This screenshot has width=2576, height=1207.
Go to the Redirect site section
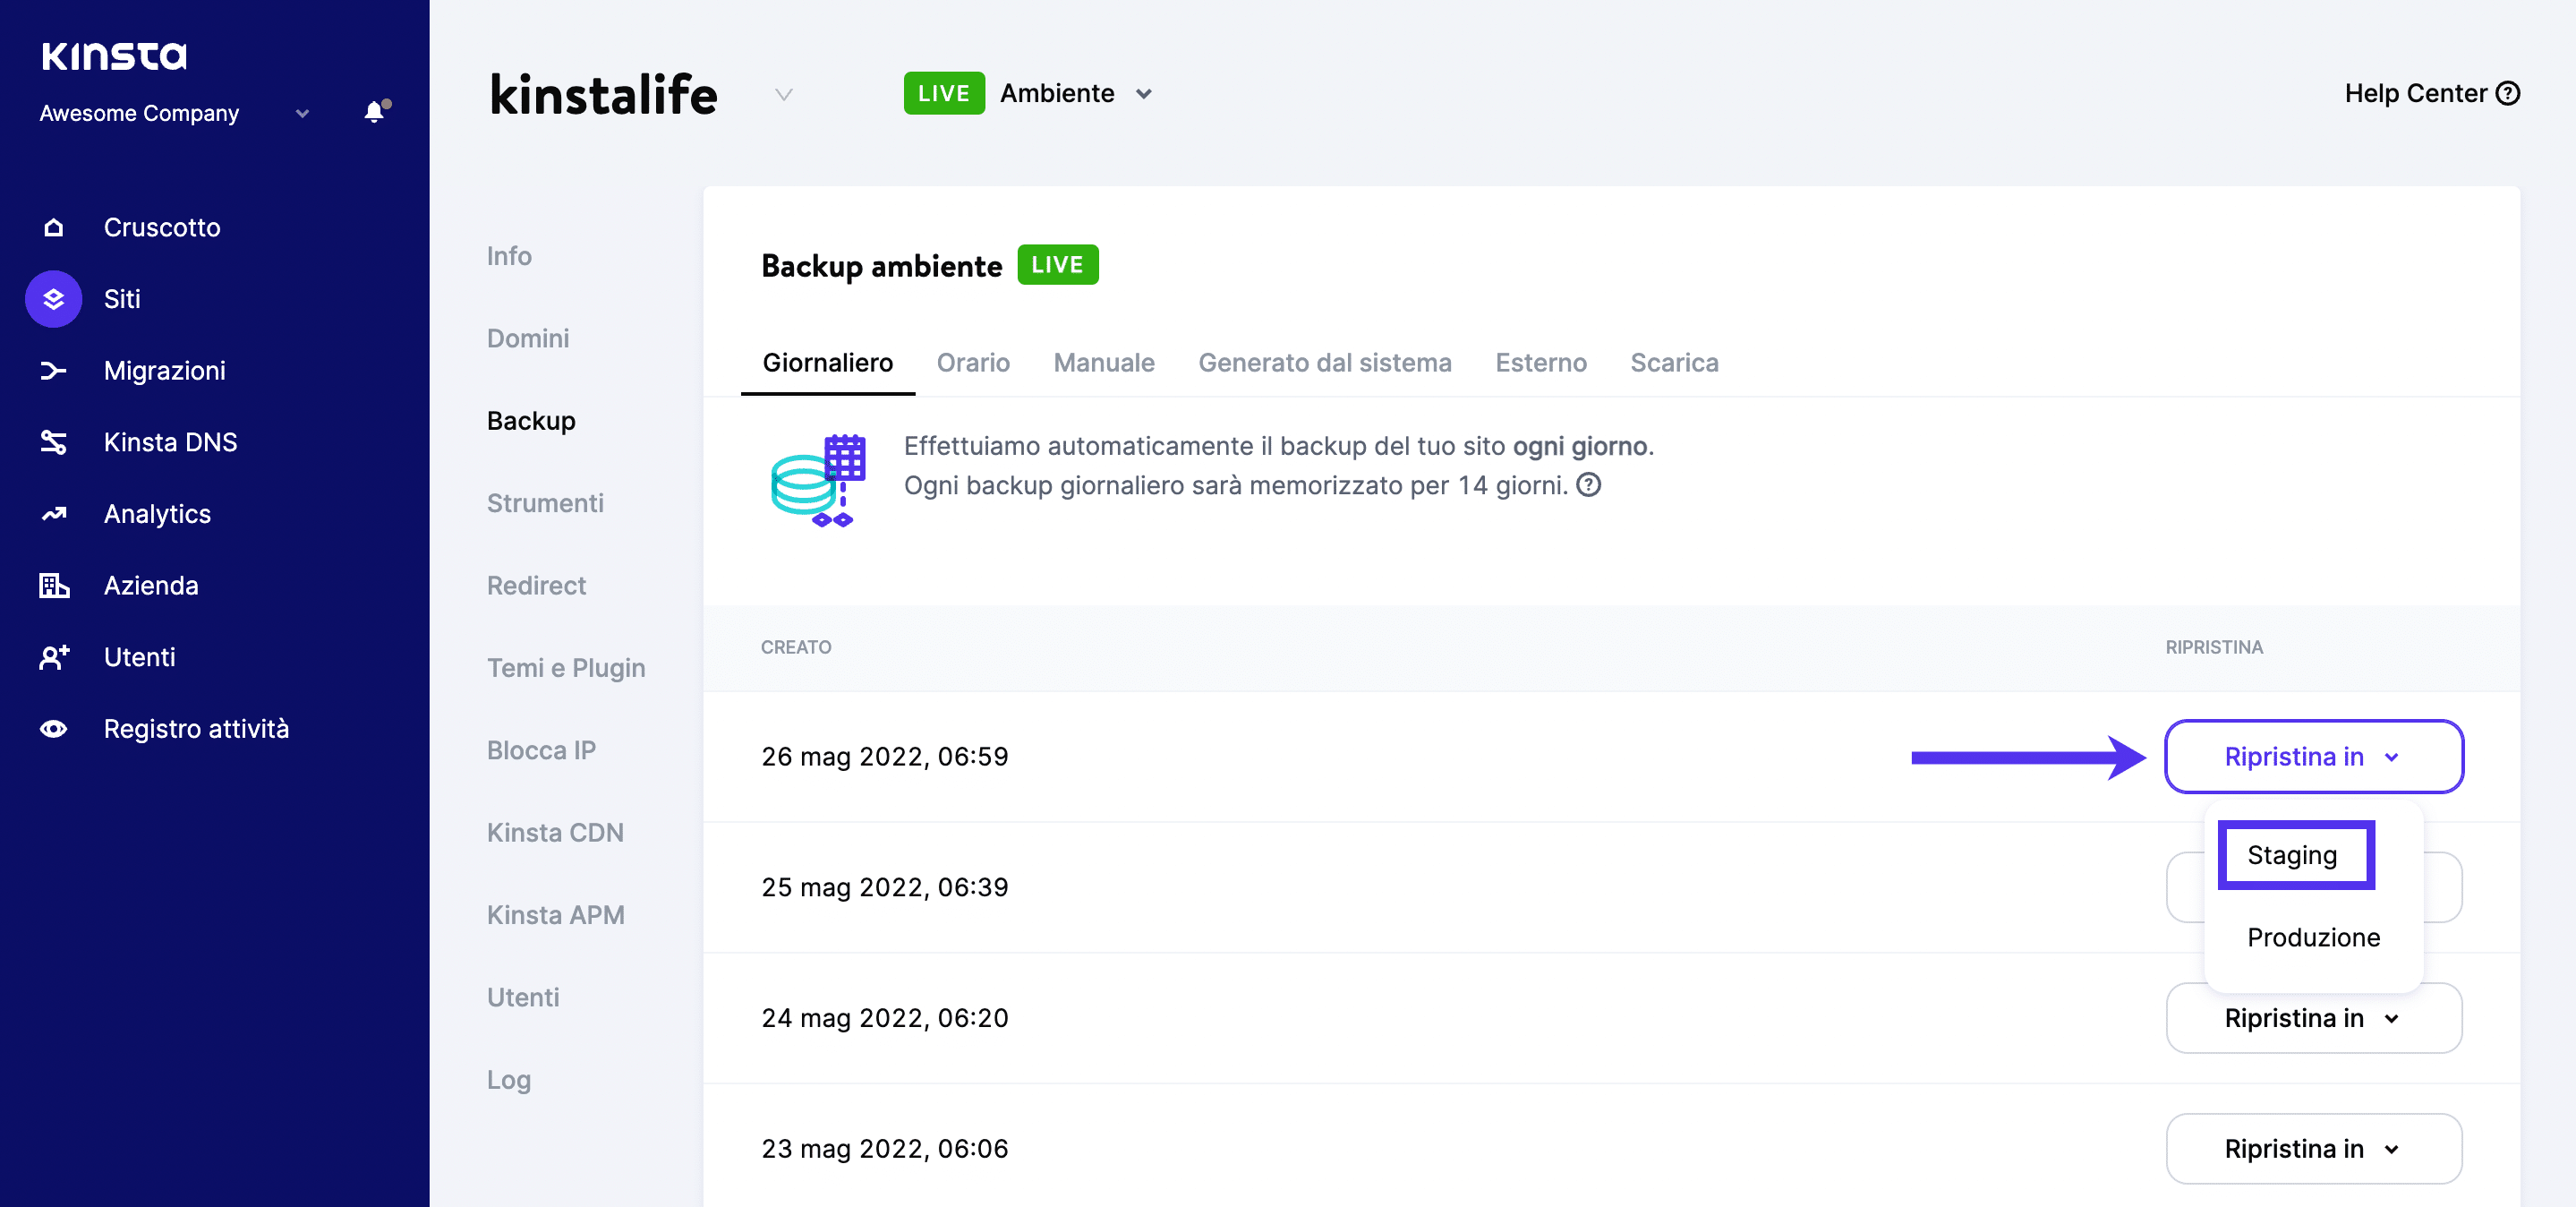(536, 586)
